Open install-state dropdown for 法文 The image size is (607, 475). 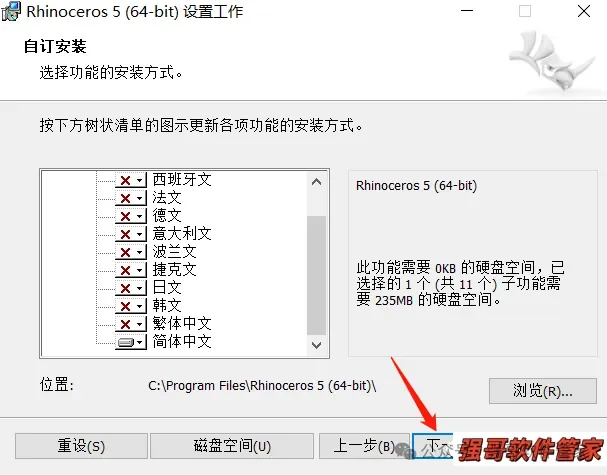coord(131,198)
